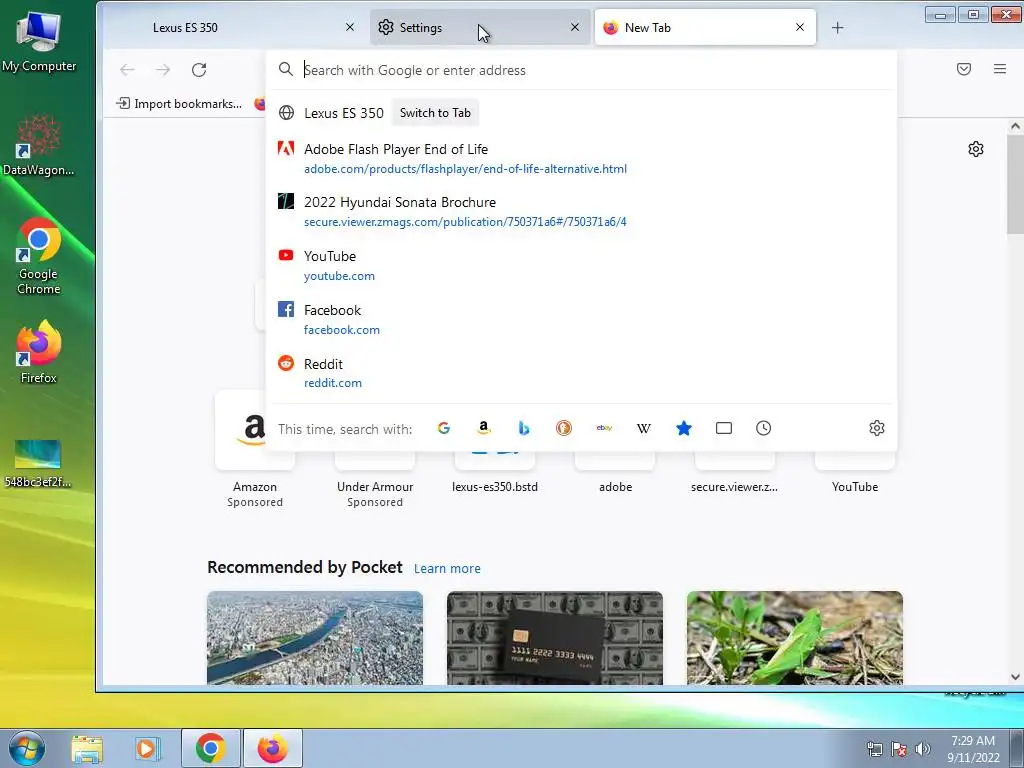
Task: Select the DataWagon desktop shortcut
Action: (x=39, y=145)
